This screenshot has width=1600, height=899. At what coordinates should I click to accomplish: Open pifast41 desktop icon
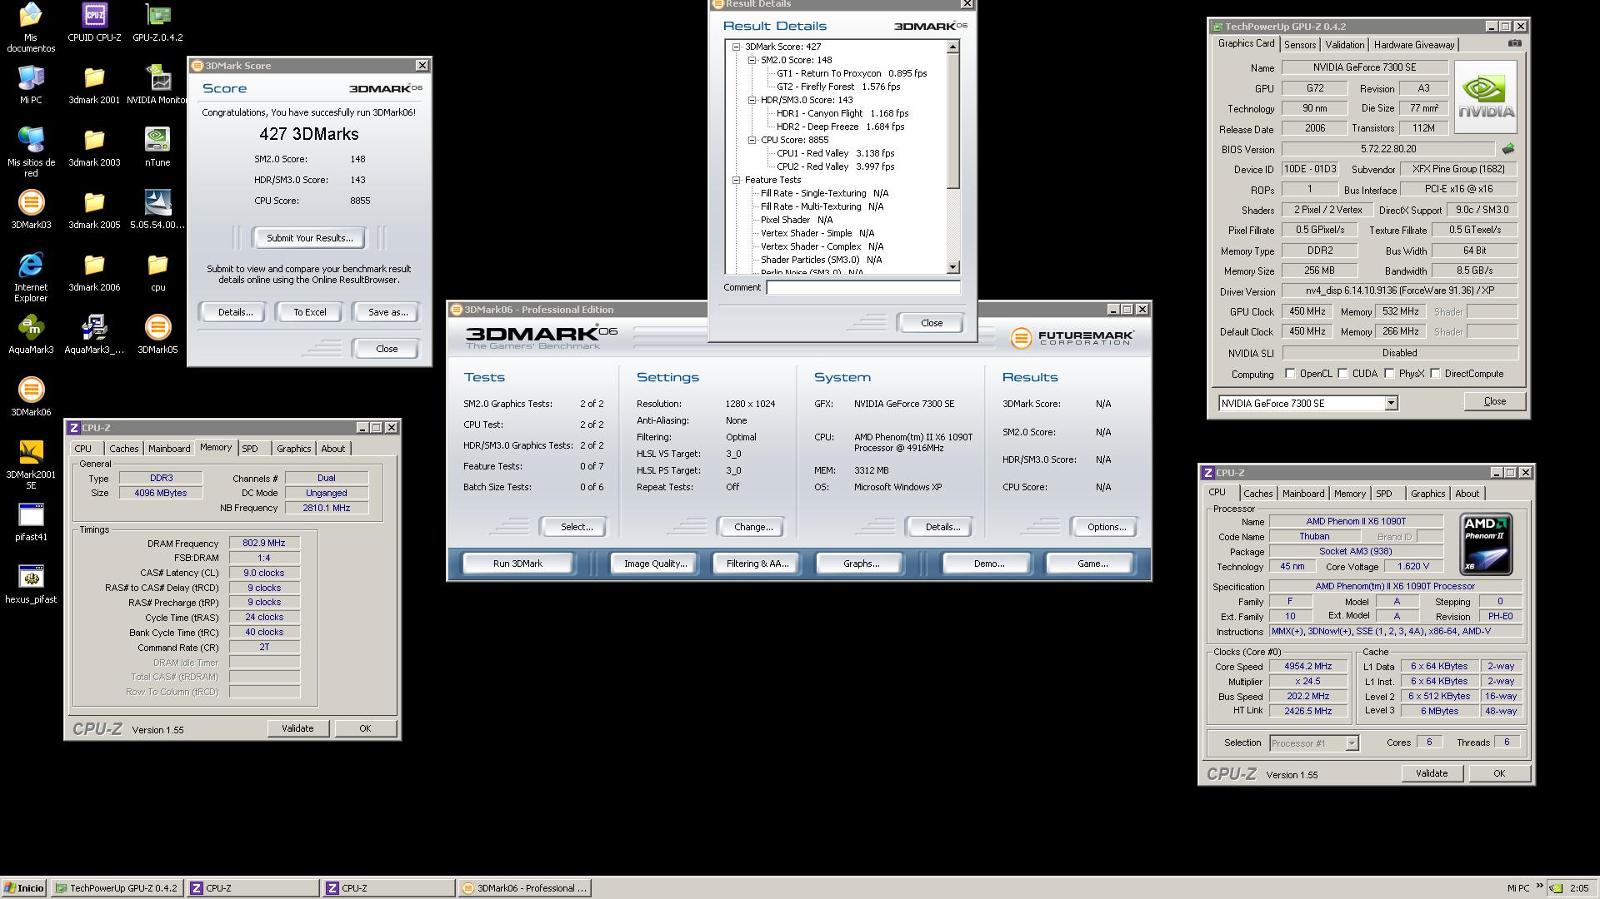pos(31,522)
